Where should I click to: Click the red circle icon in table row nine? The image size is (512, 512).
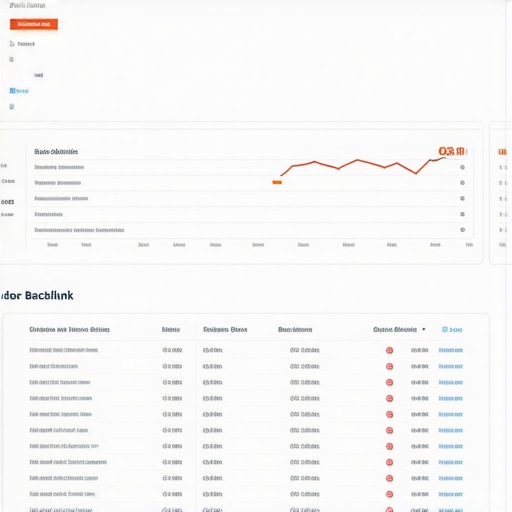click(389, 478)
